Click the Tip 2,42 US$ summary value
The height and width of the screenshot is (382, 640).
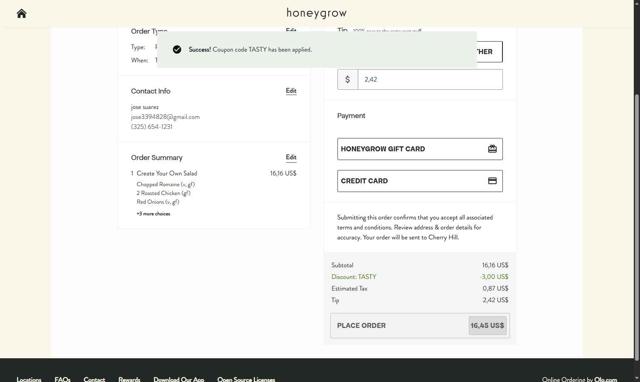495,300
